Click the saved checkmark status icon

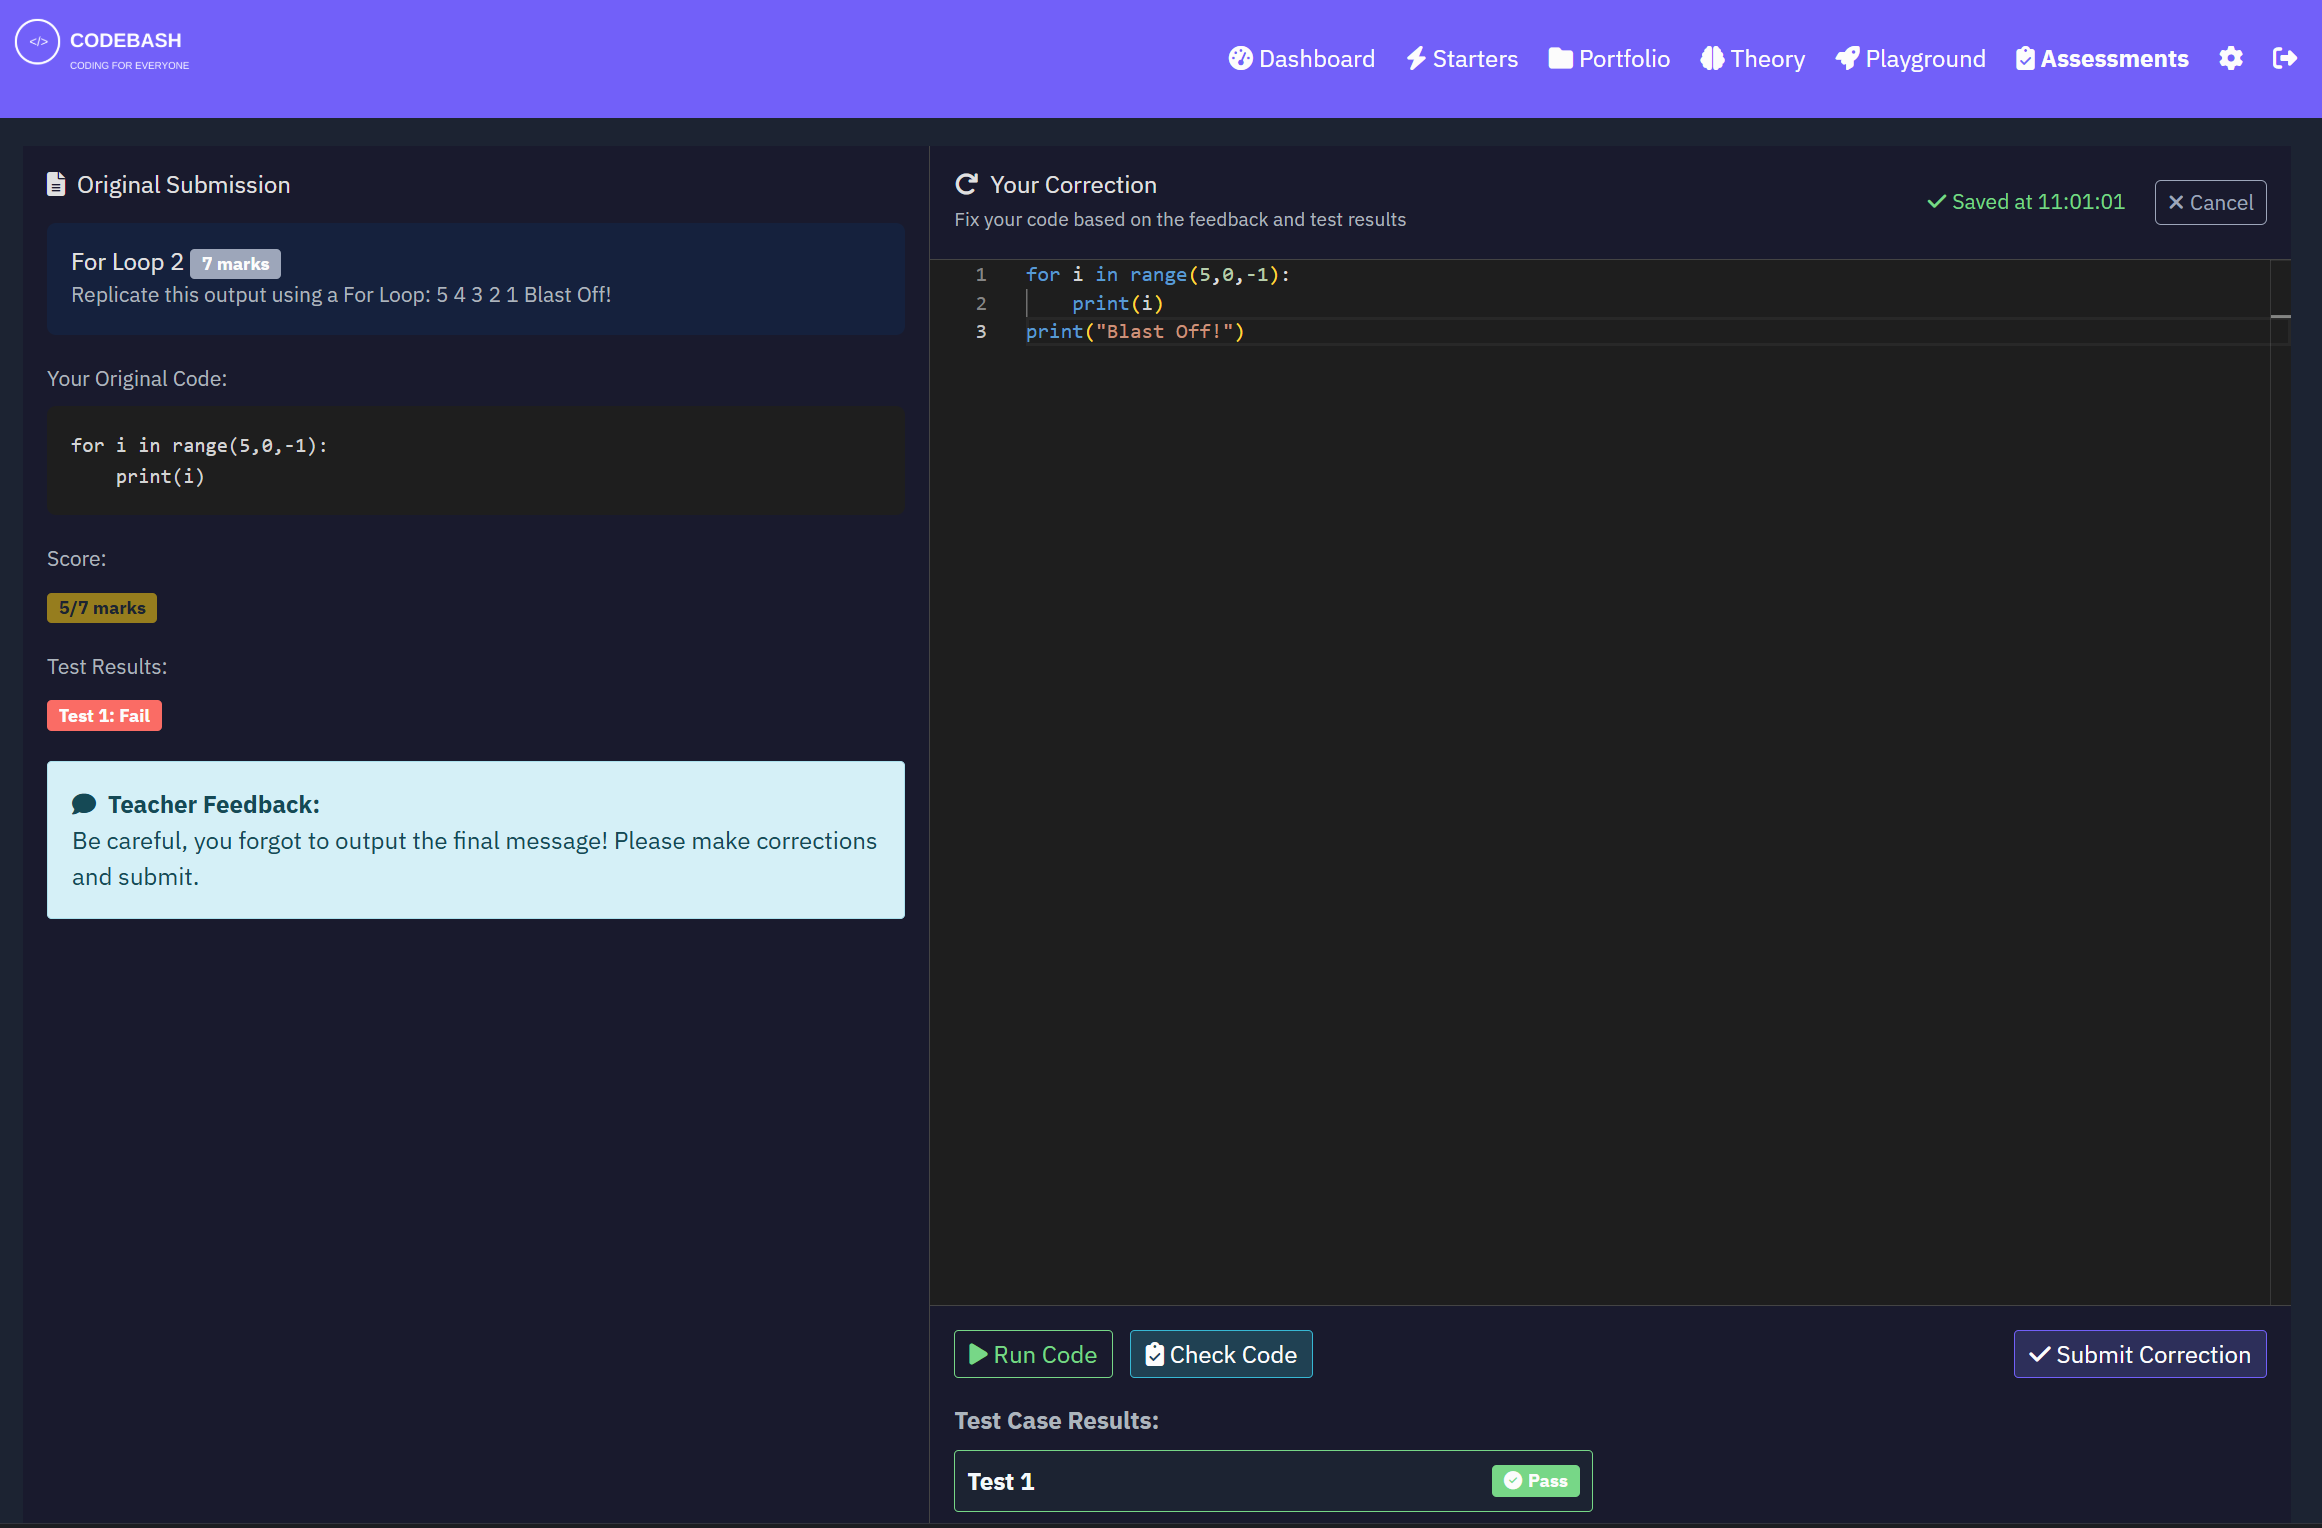[1936, 202]
